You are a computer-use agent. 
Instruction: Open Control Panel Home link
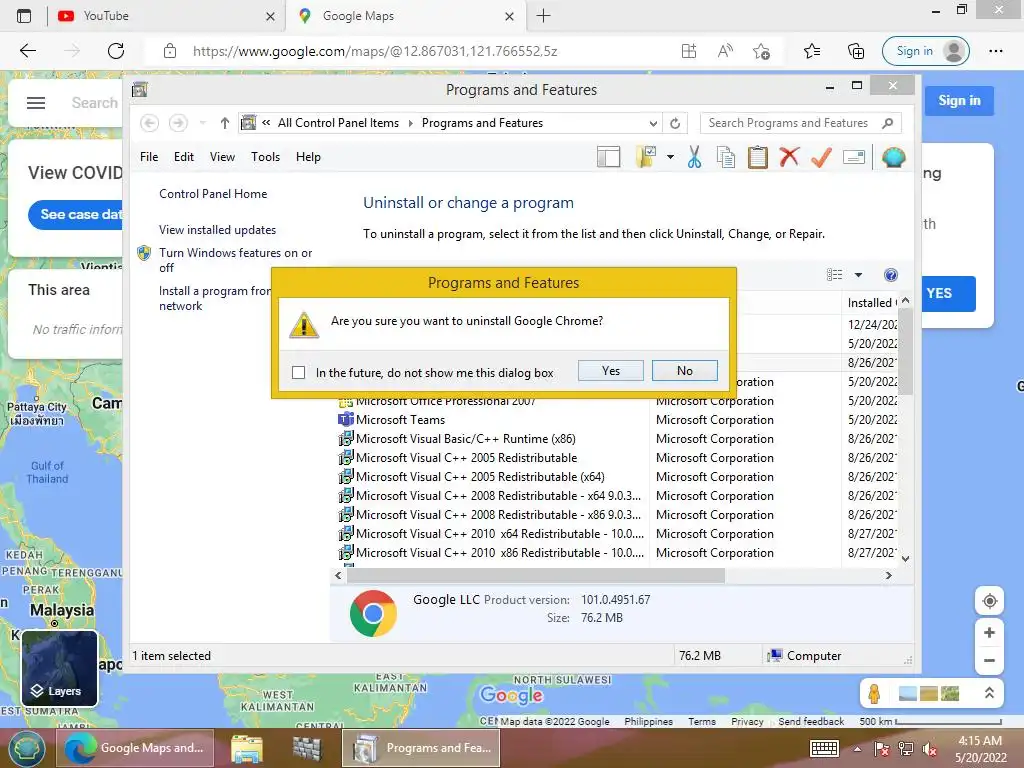pos(213,194)
